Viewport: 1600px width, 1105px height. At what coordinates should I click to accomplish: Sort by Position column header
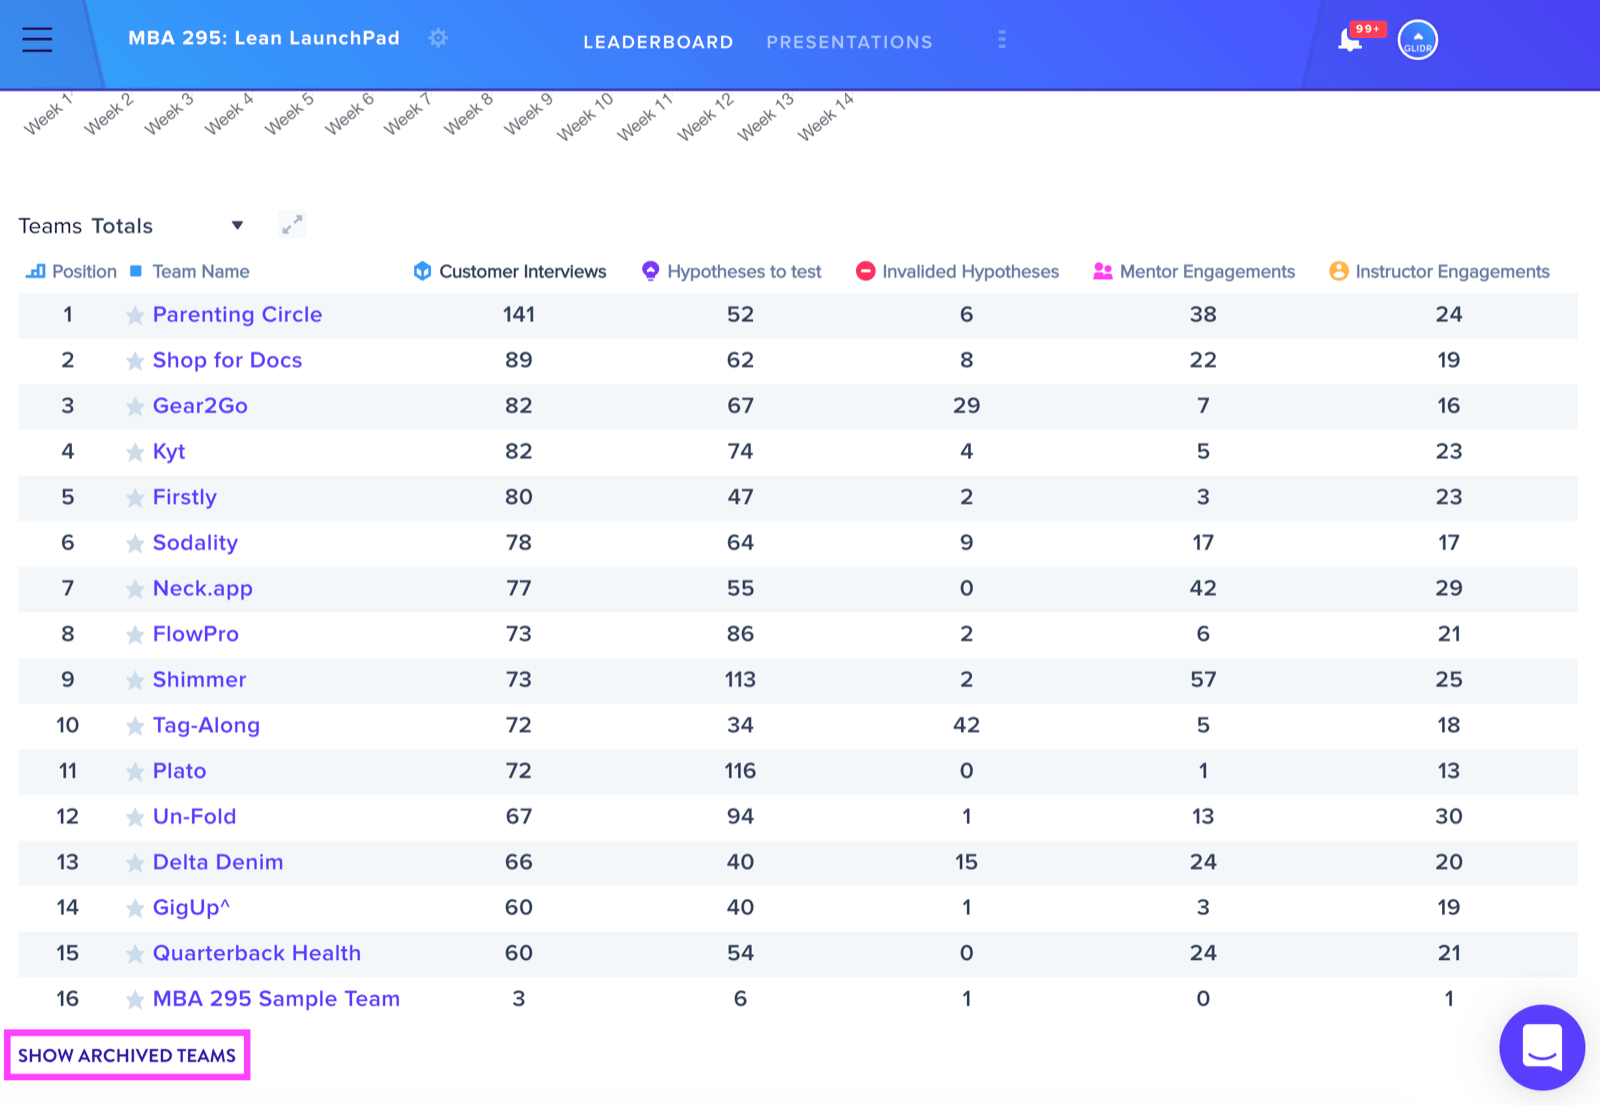[x=71, y=271]
